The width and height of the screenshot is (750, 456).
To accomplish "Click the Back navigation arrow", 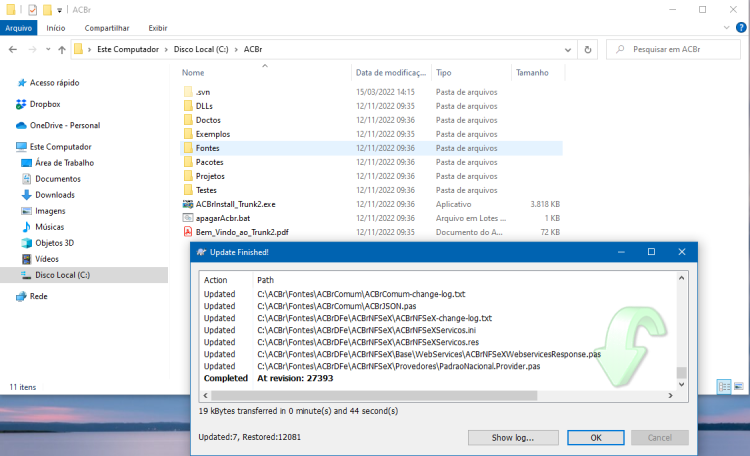I will click(x=13, y=49).
